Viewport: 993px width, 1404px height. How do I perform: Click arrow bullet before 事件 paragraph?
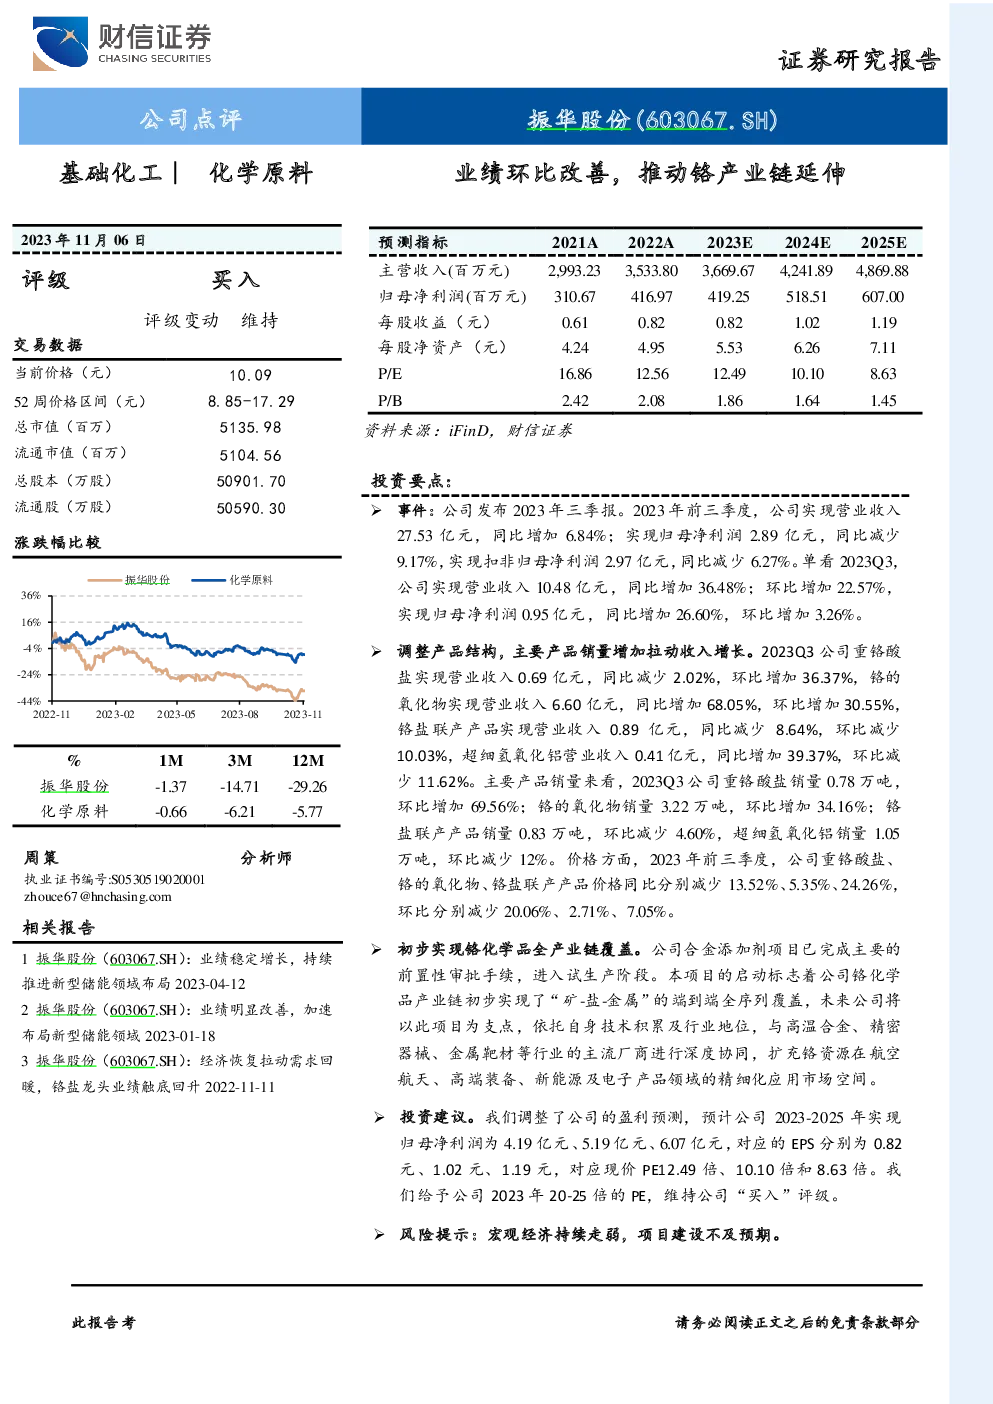(376, 511)
